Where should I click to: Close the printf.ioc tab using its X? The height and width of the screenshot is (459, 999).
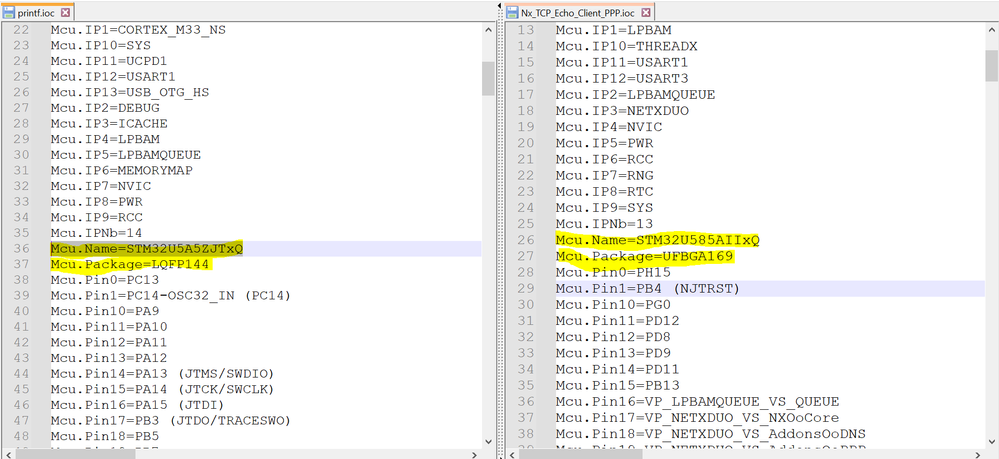(x=67, y=13)
